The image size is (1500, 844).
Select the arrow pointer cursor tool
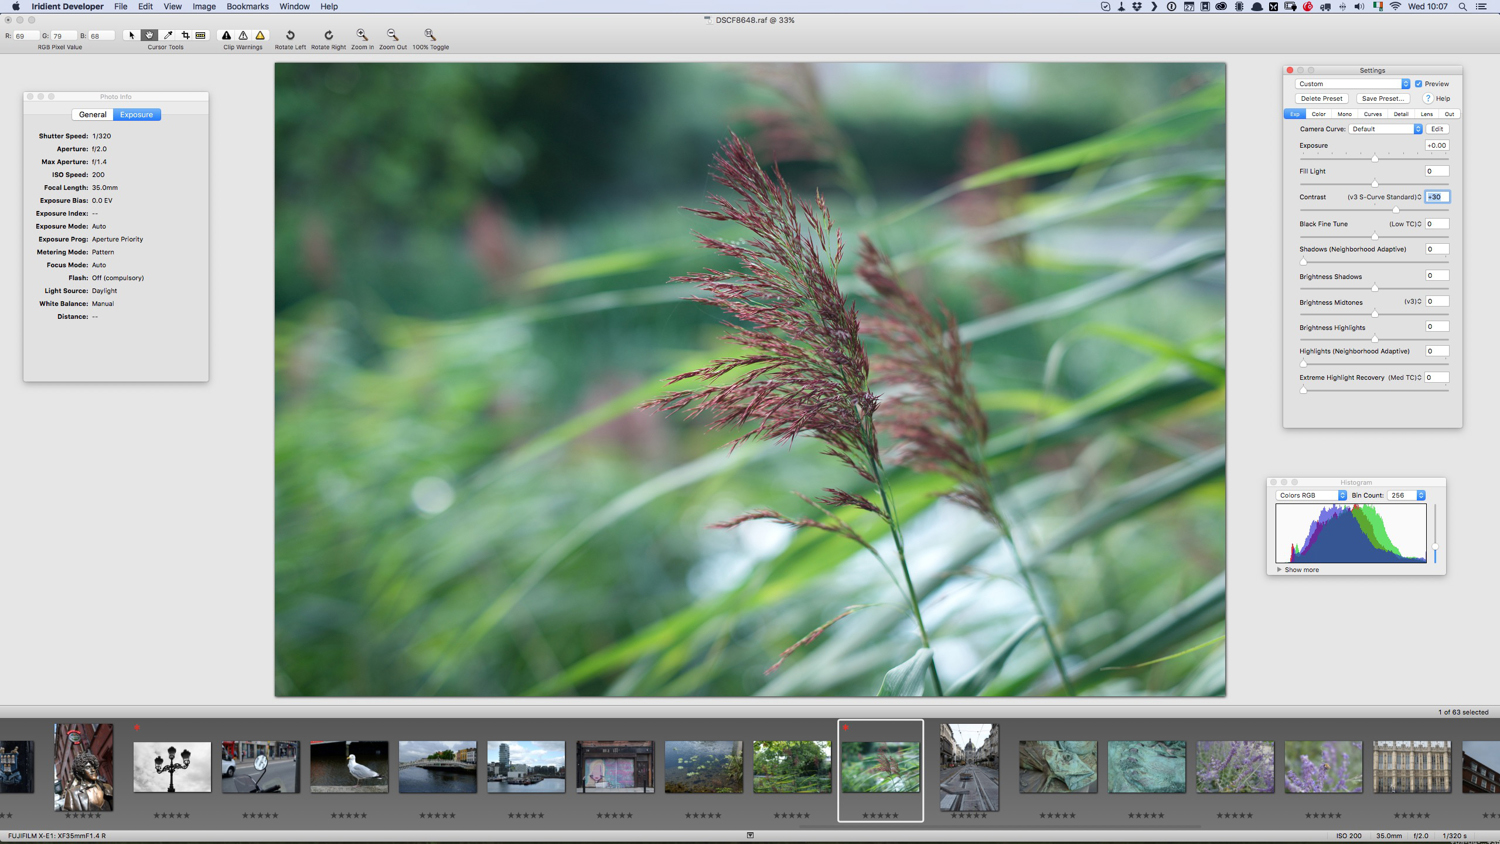[x=131, y=35]
